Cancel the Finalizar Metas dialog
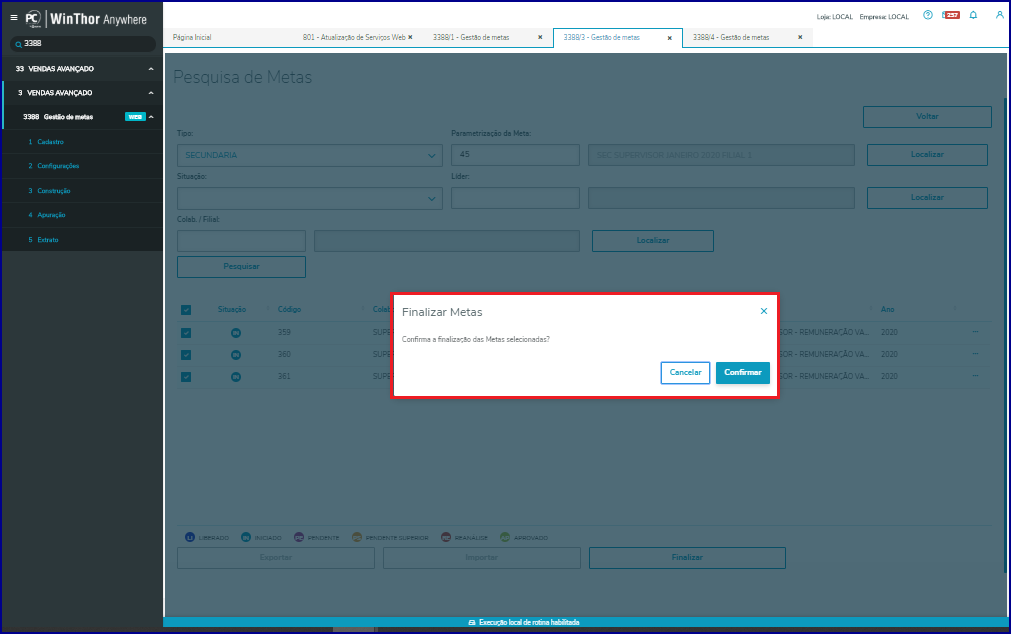 coord(685,373)
